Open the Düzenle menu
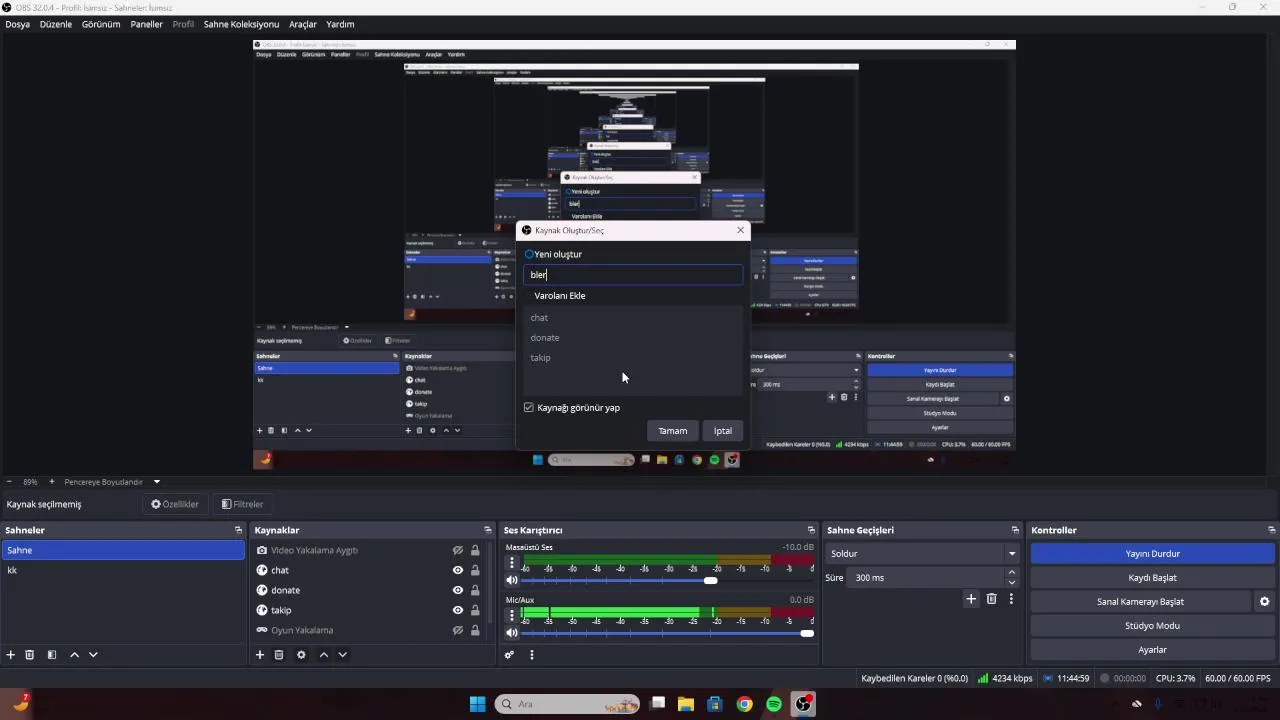Screen dimensions: 1280x720 (x=56, y=24)
